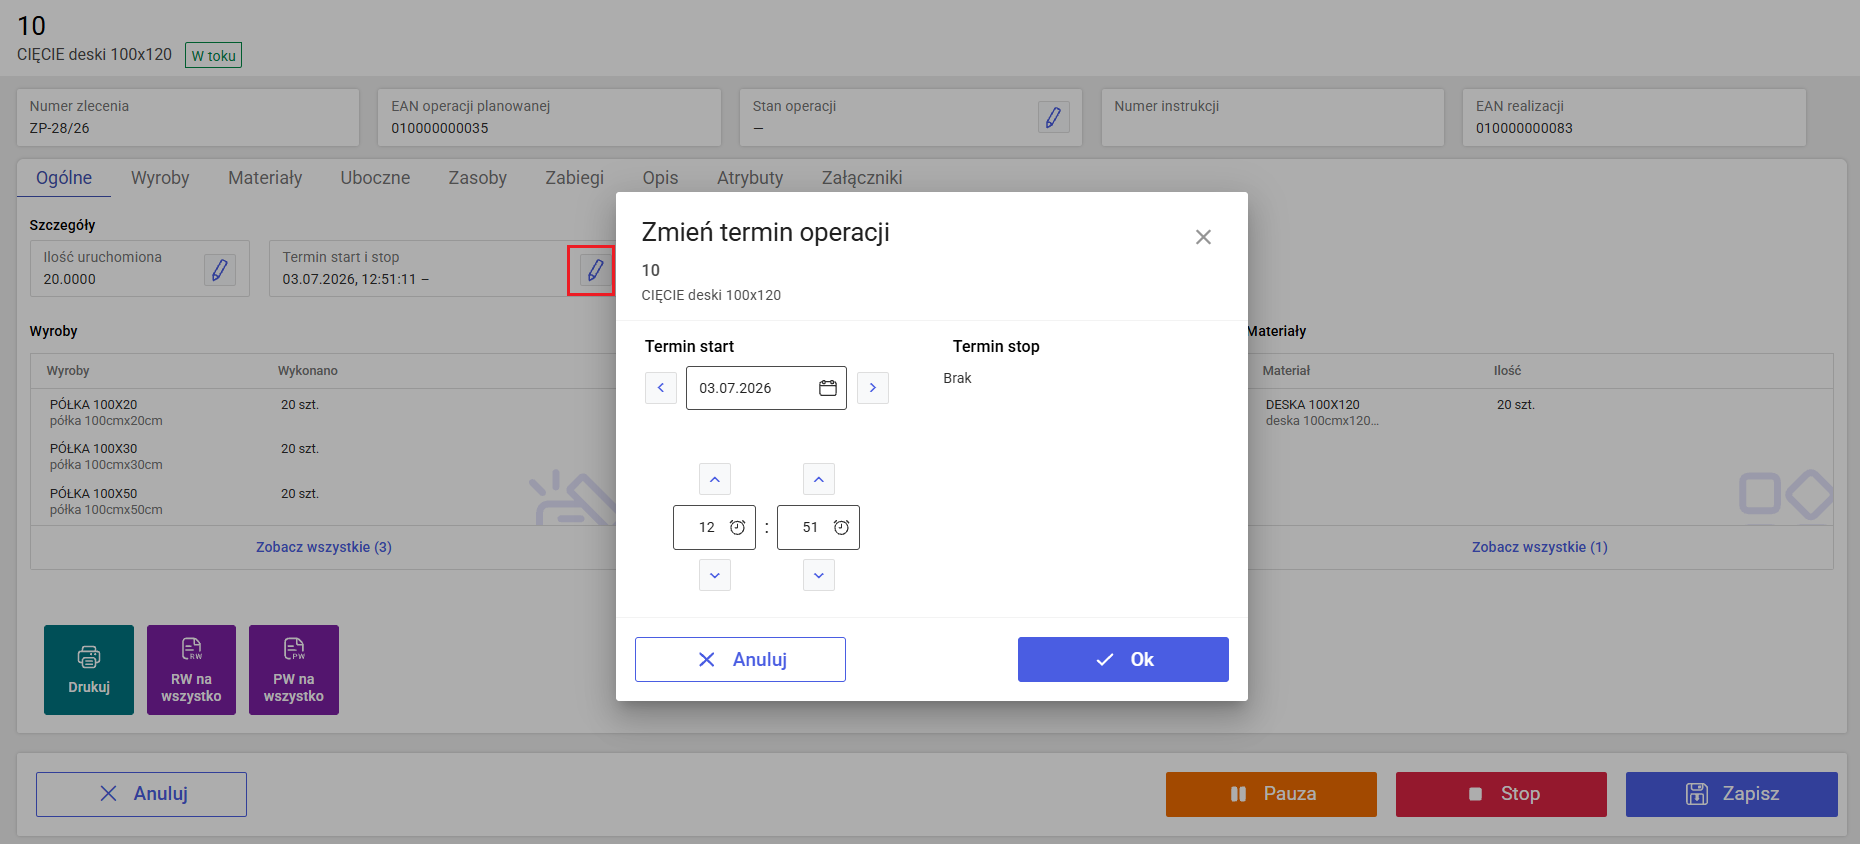1860x844 pixels.
Task: Go to previous day arrow
Action: click(x=661, y=388)
